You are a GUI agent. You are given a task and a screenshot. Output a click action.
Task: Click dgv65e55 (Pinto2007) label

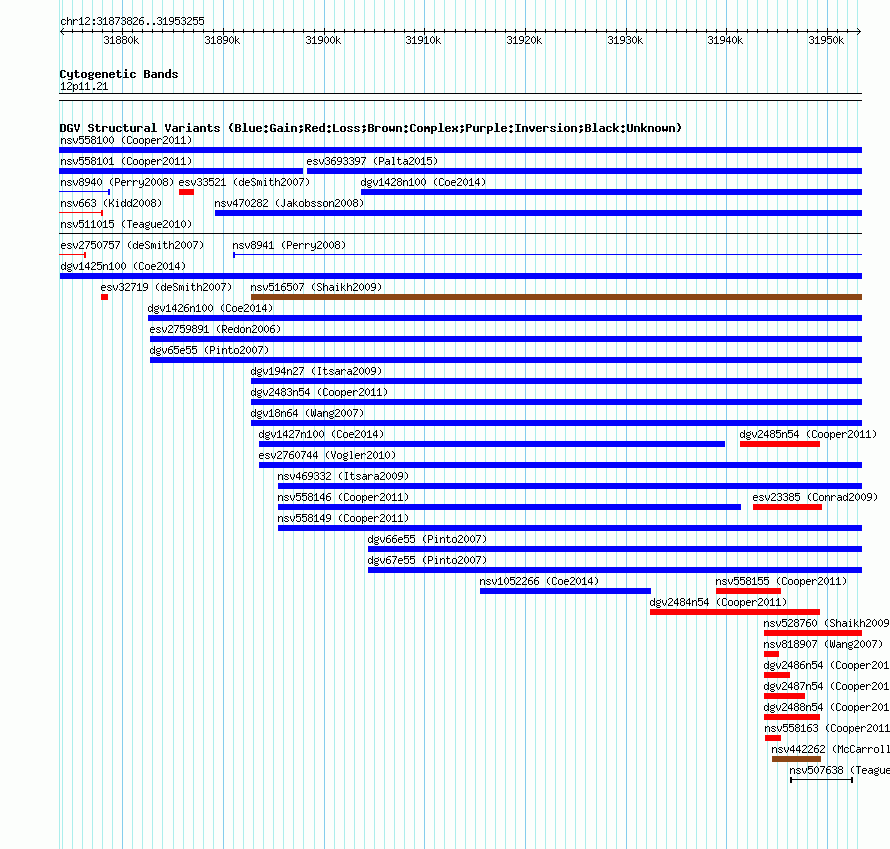coord(209,350)
